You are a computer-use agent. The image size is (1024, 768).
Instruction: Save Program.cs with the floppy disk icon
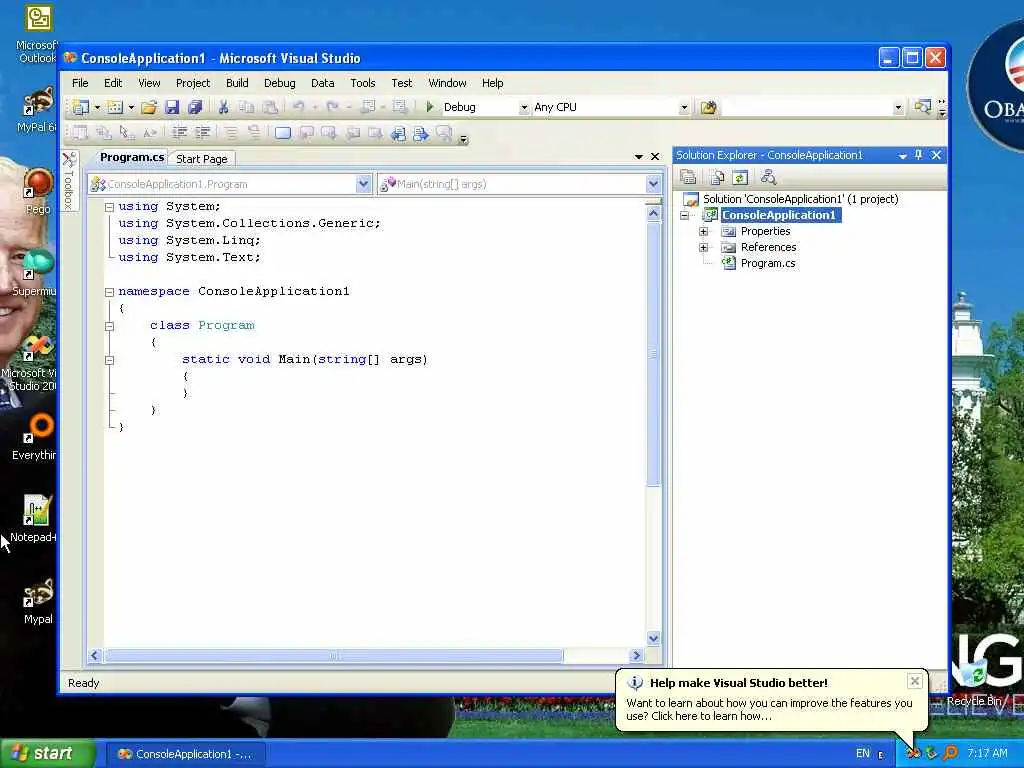pos(172,107)
